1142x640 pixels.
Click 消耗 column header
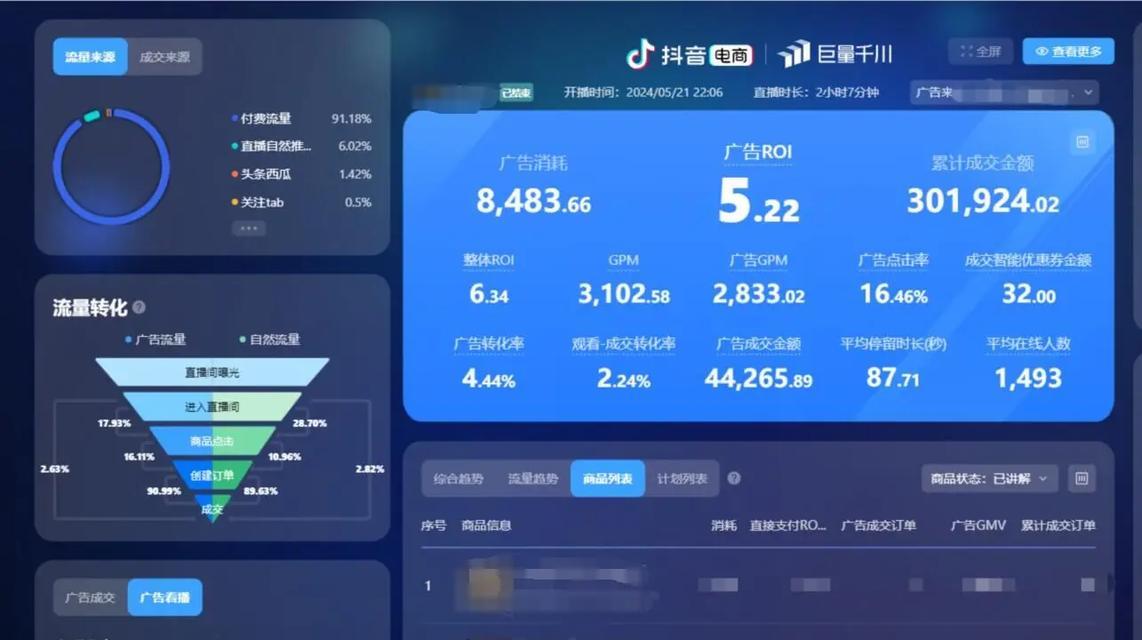724,526
